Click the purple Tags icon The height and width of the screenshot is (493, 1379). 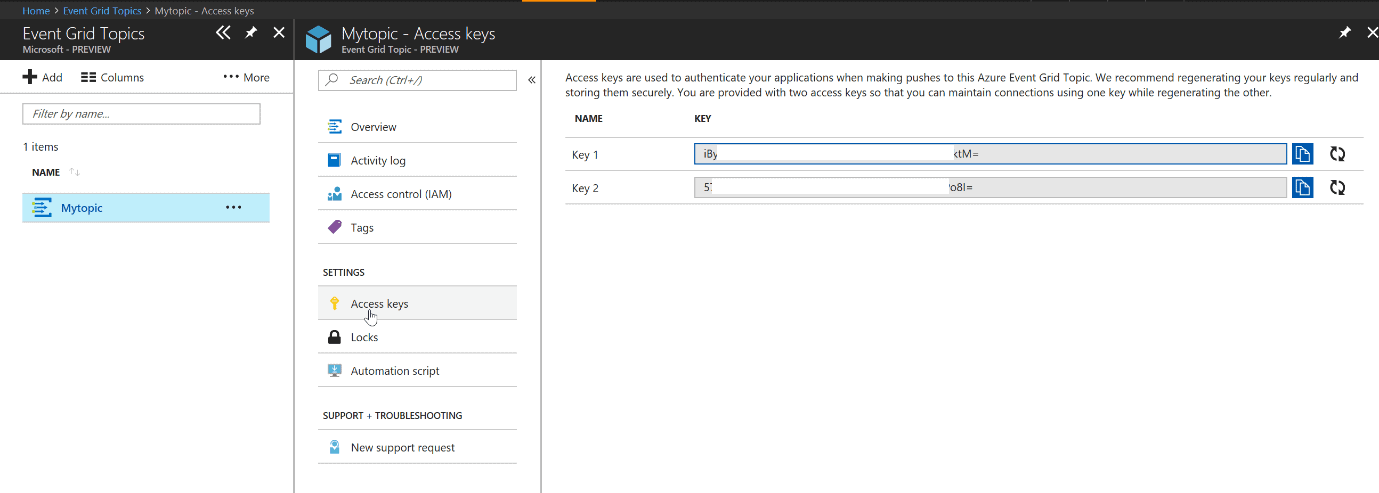click(x=335, y=227)
